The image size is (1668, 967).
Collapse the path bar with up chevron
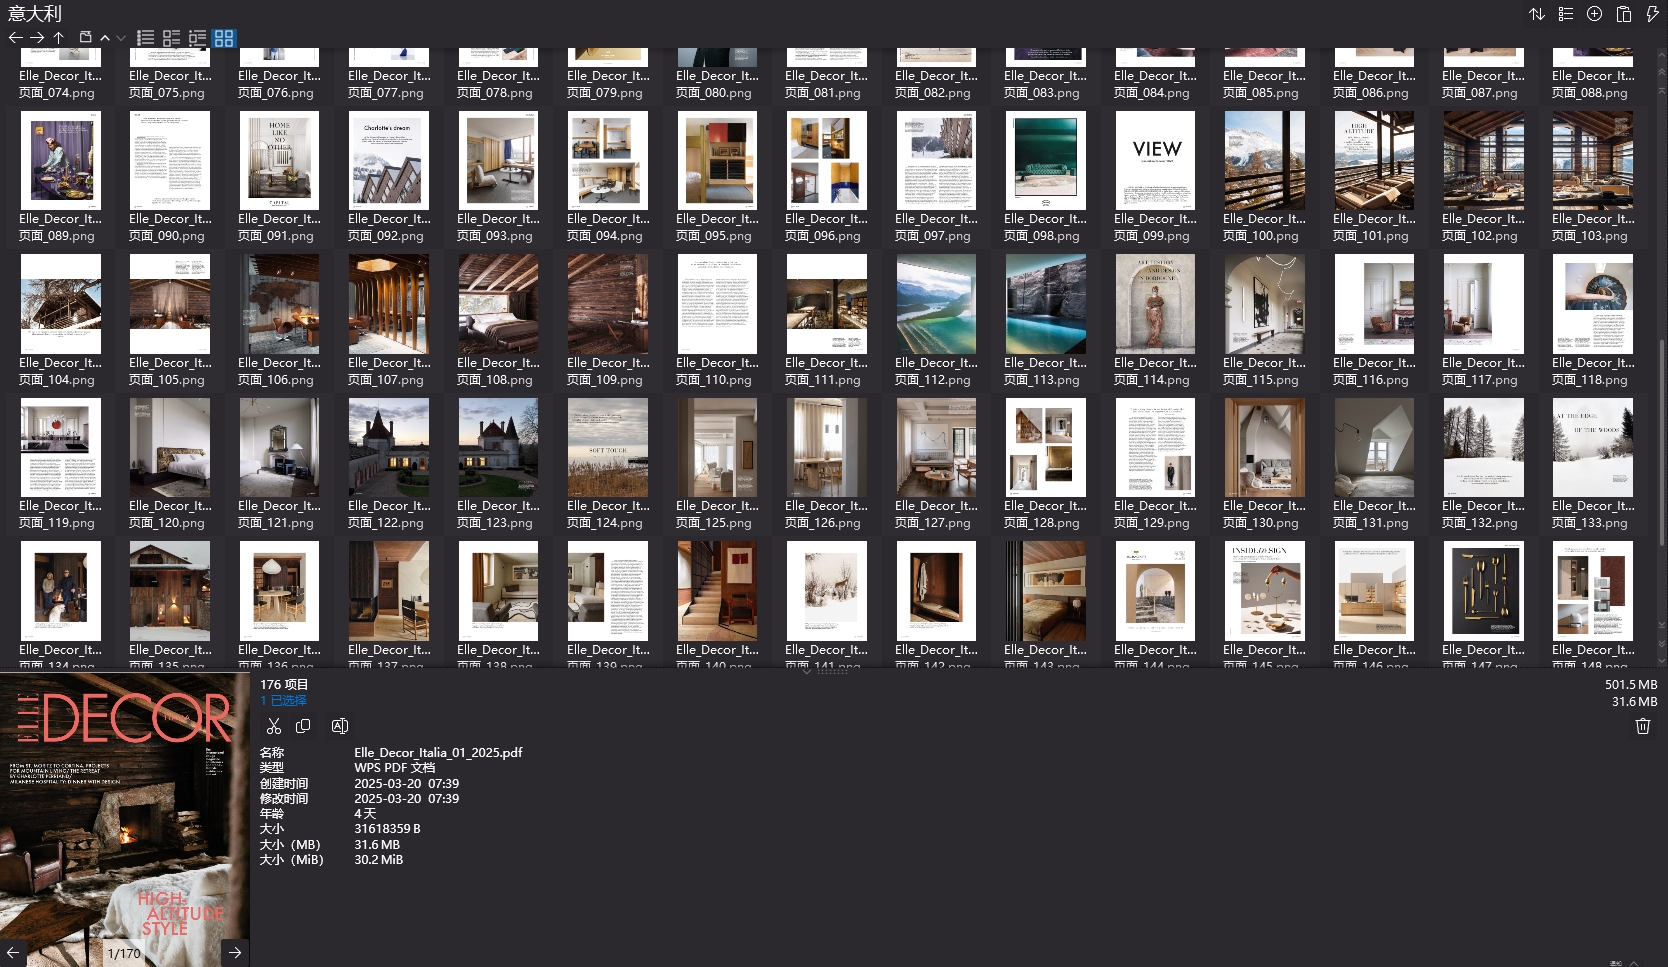(x=104, y=38)
